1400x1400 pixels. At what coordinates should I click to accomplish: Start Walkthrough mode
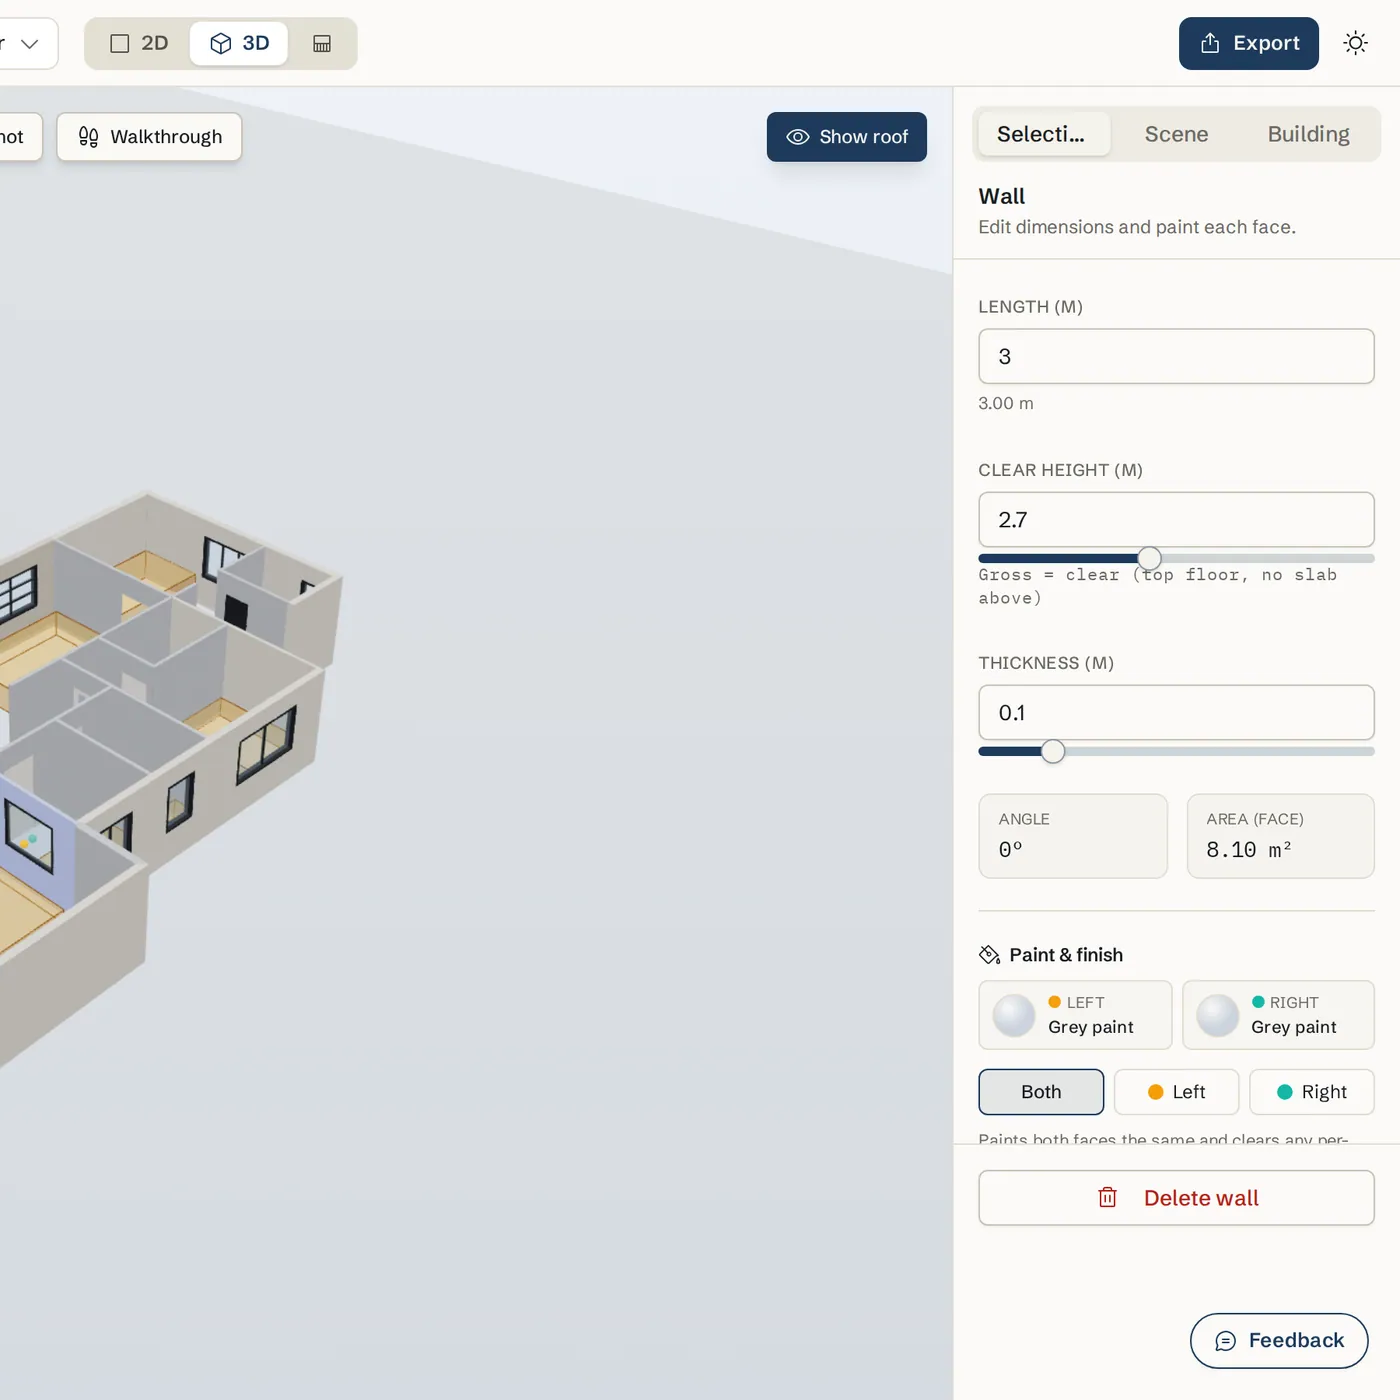coord(149,137)
